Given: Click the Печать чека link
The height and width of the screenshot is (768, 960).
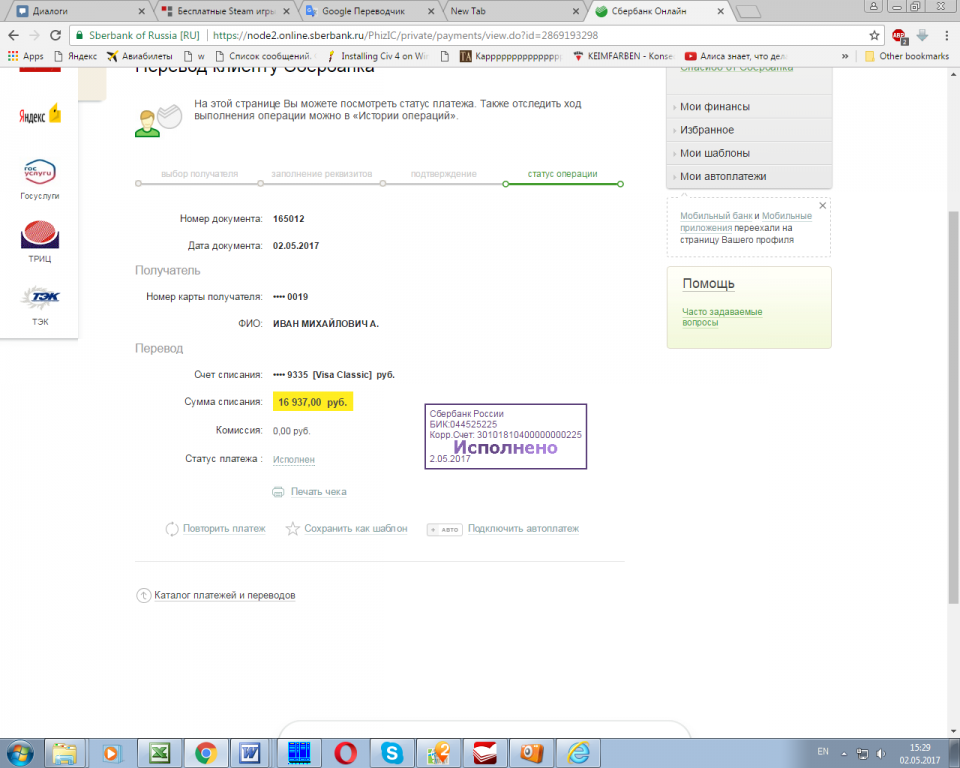Looking at the screenshot, I should click(x=318, y=492).
